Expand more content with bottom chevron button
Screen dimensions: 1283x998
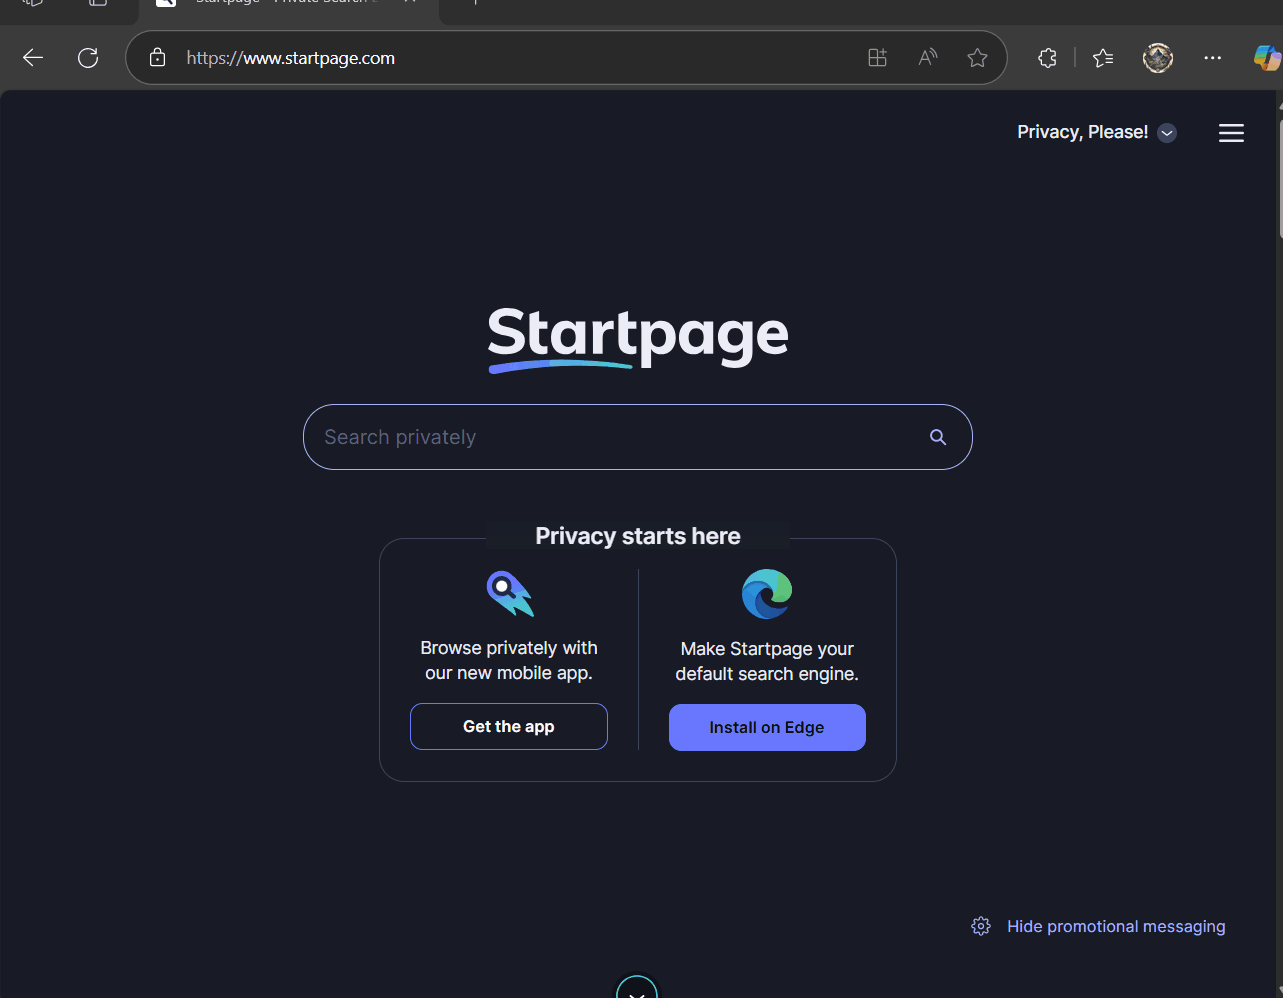tap(637, 987)
